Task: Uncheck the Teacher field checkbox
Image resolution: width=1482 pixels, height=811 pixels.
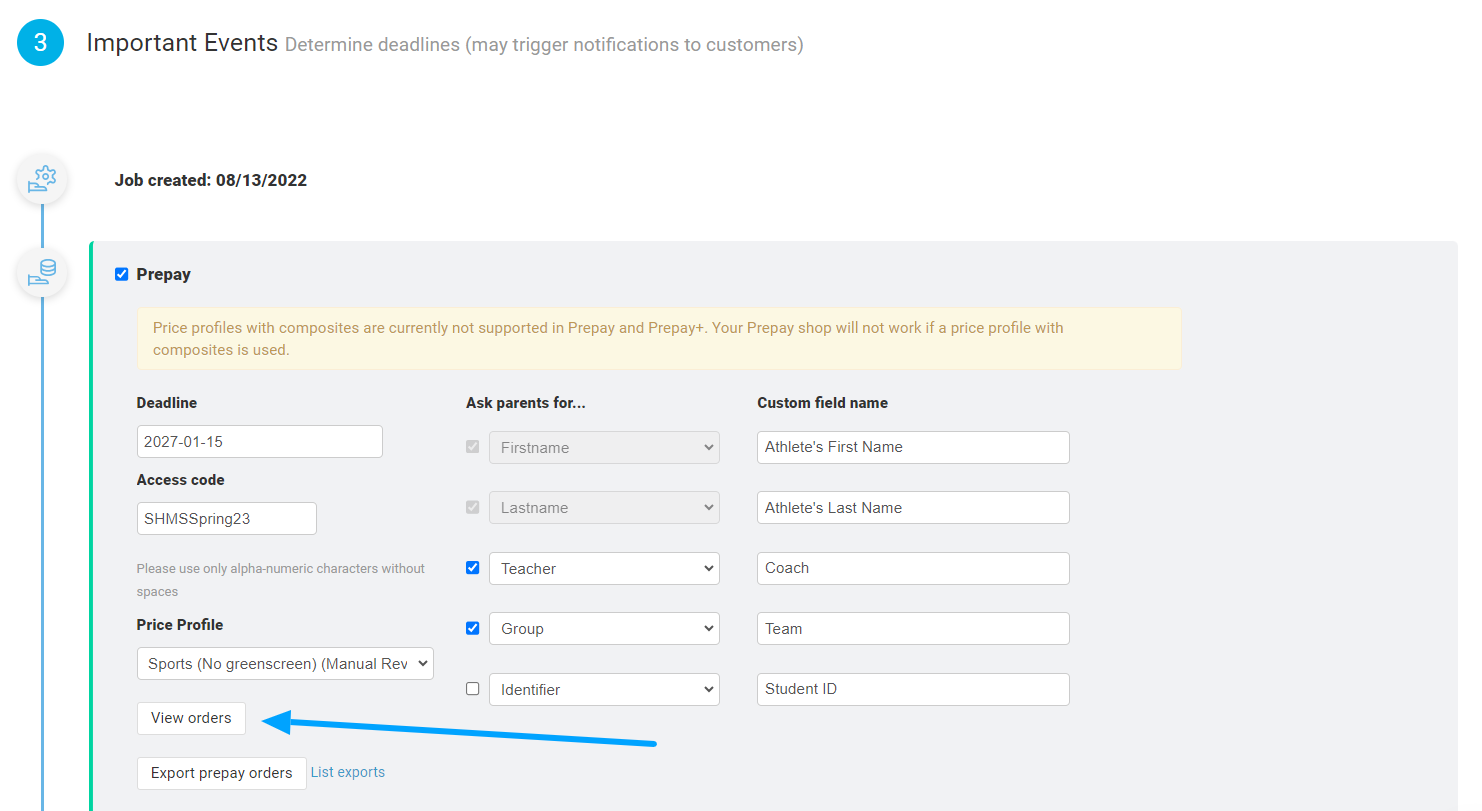Action: 473,568
